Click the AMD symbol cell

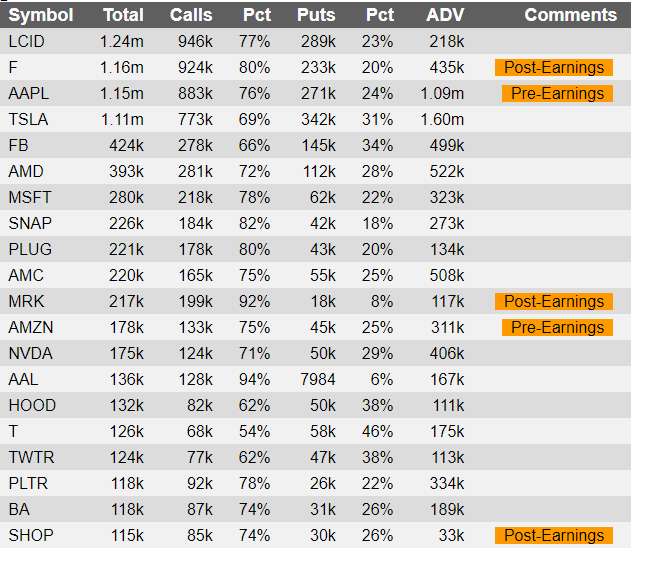click(26, 172)
